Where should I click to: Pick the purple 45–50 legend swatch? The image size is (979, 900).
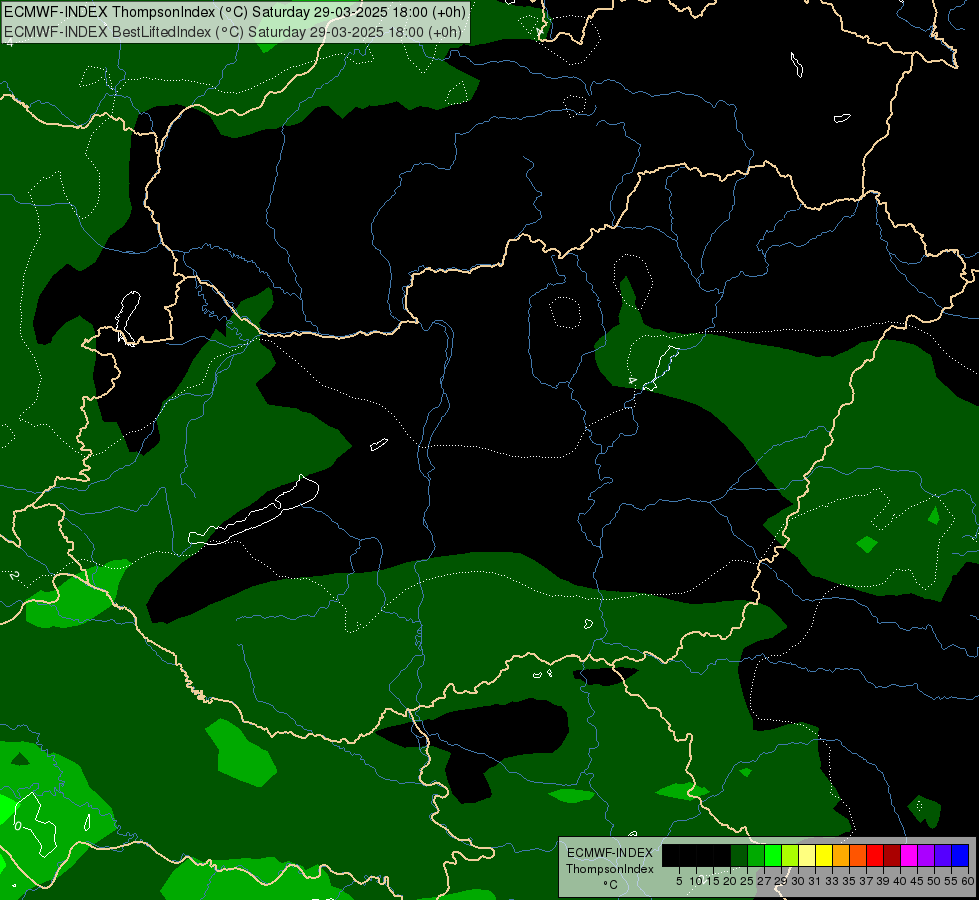tap(926, 855)
